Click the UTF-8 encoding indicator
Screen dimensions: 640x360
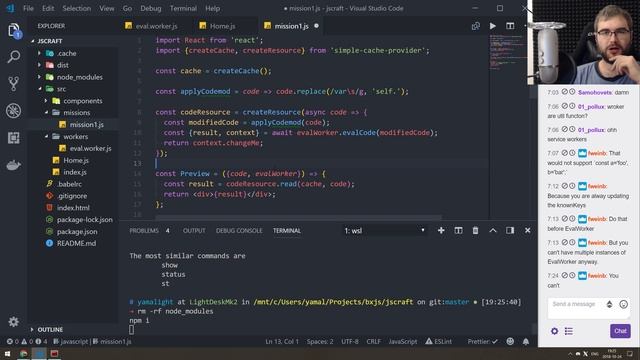[x=349, y=341]
